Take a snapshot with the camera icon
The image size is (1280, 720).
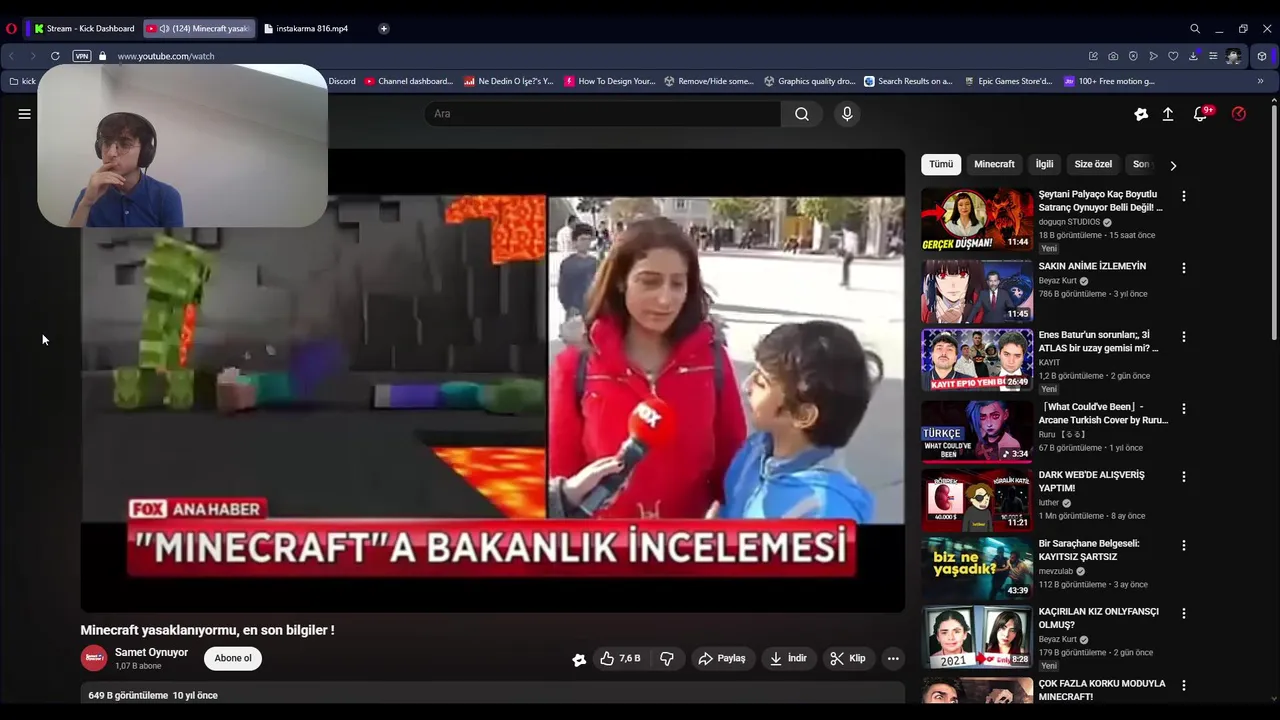tap(1113, 56)
